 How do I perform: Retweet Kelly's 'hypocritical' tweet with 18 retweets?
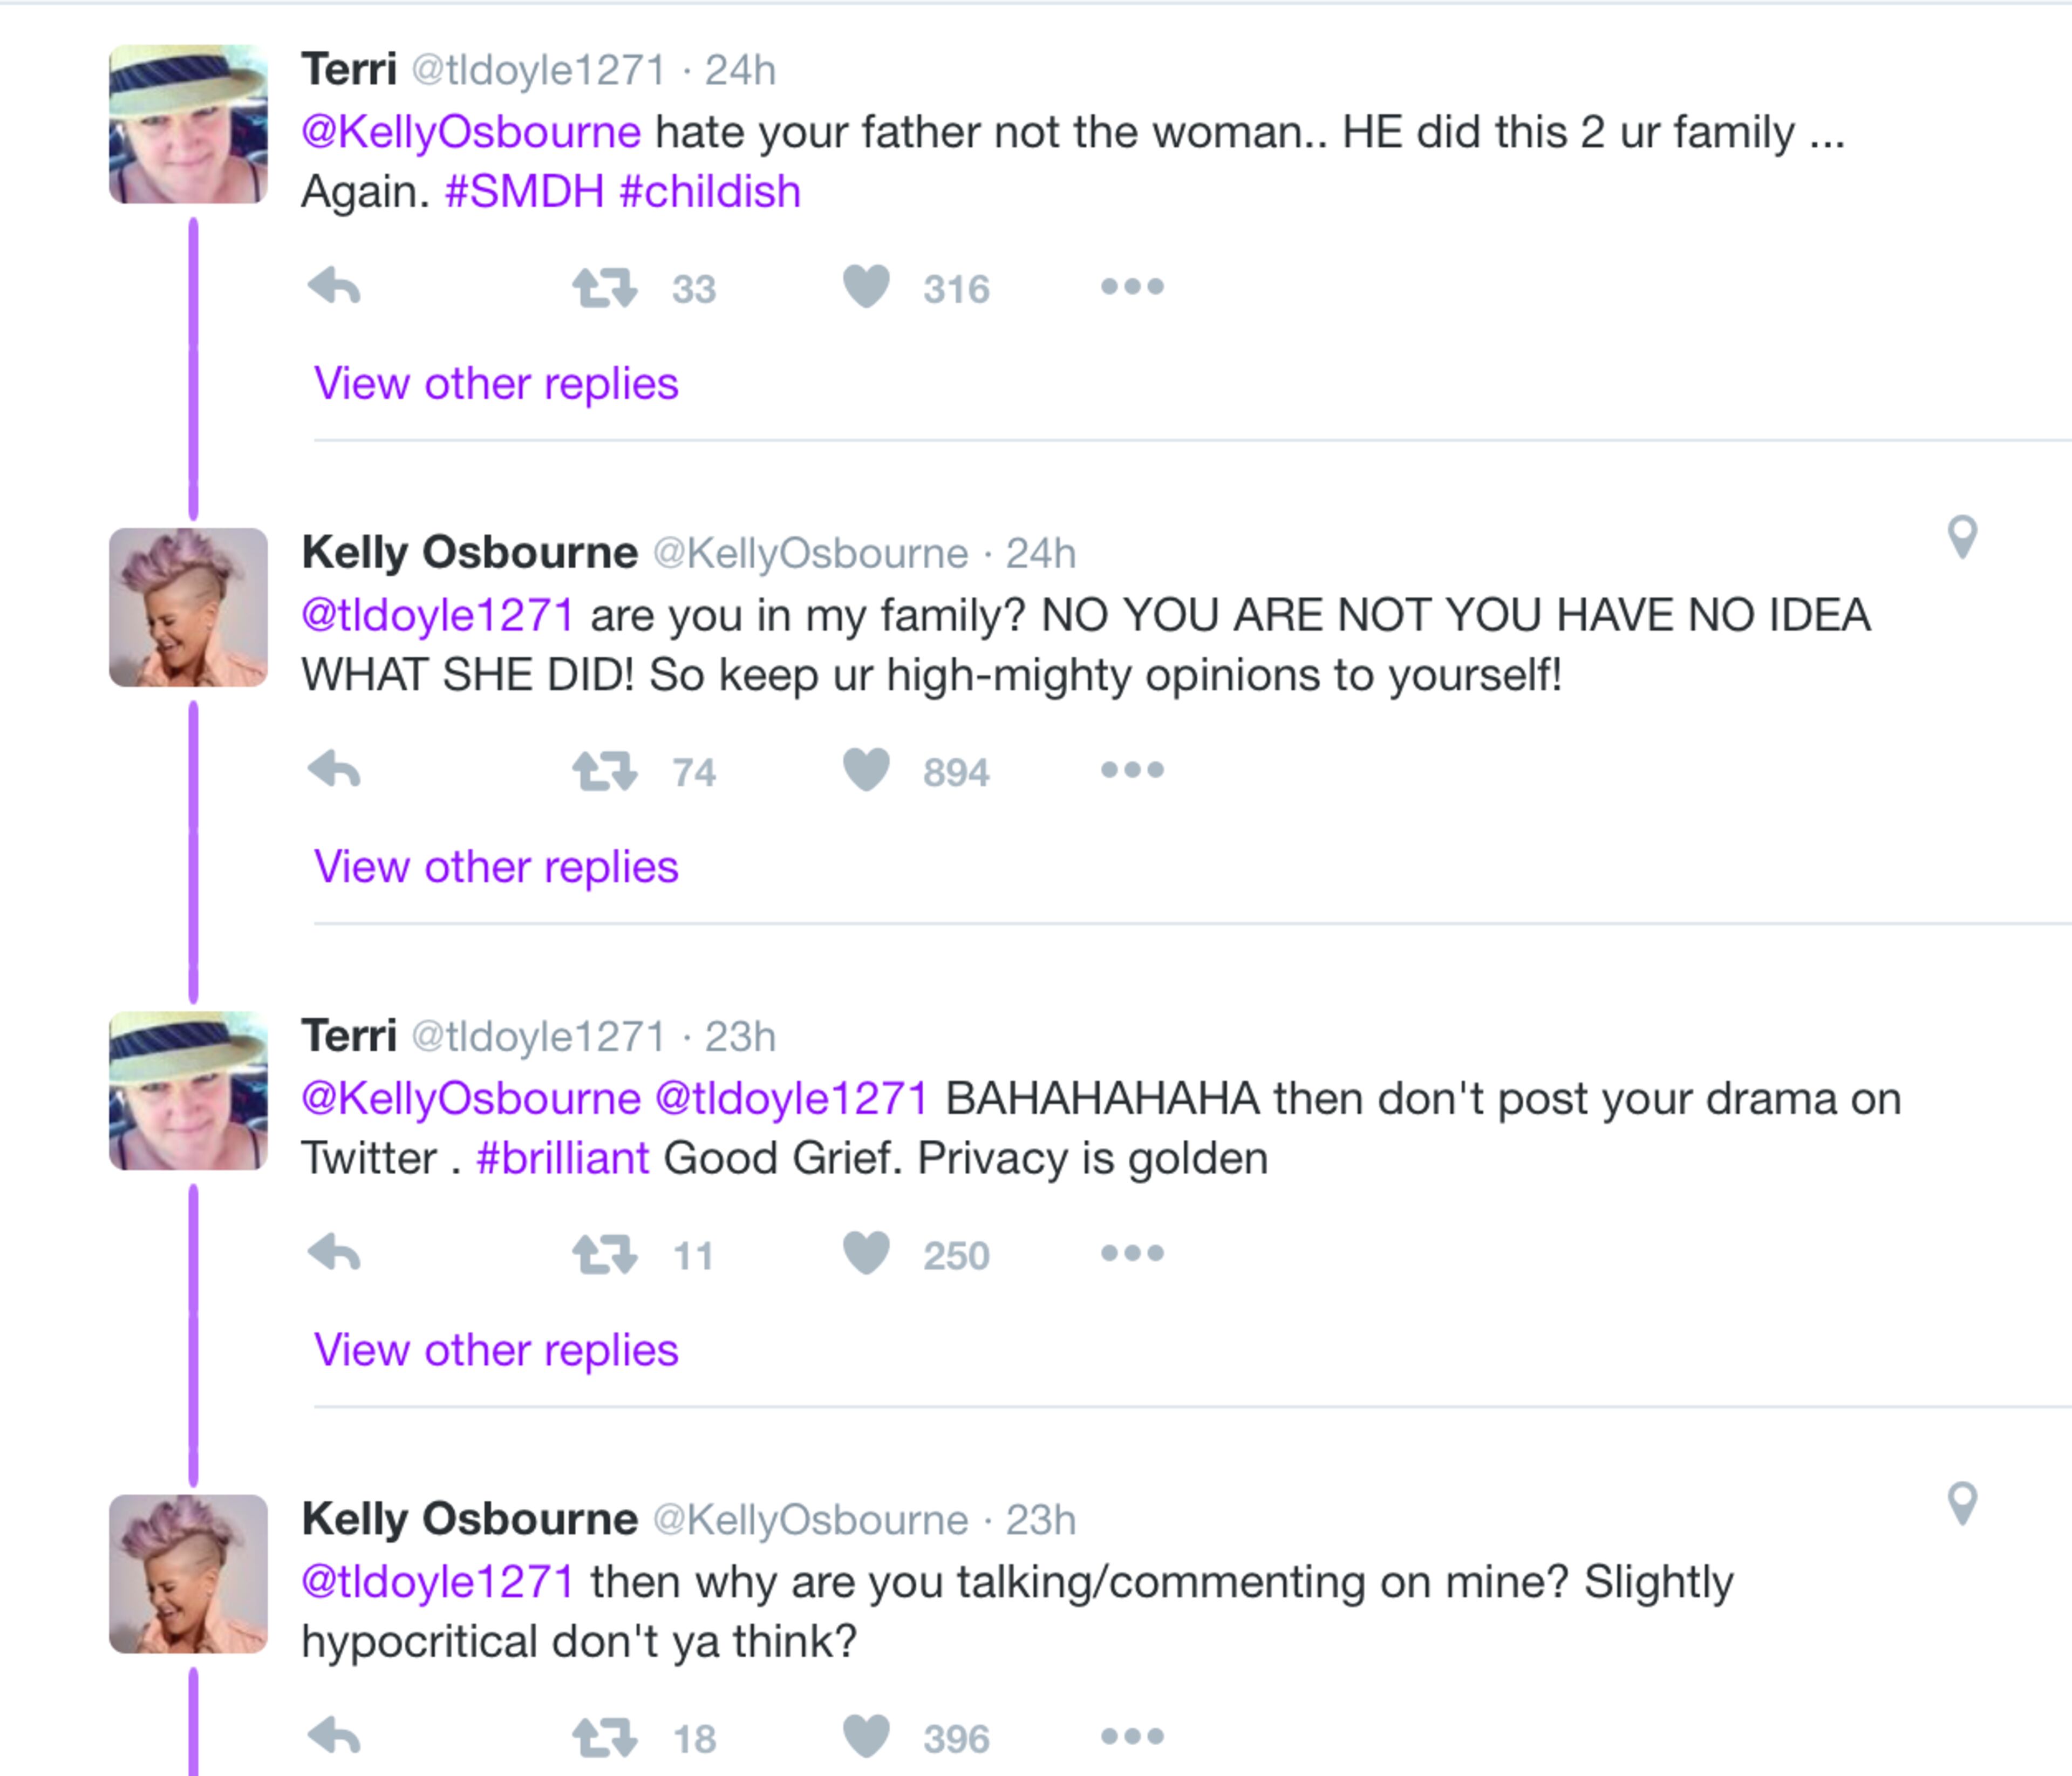tap(604, 1738)
